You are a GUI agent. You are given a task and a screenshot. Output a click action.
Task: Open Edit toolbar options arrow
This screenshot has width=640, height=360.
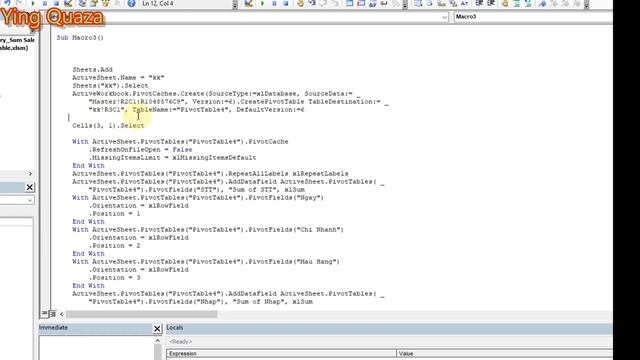[x=587, y=4]
